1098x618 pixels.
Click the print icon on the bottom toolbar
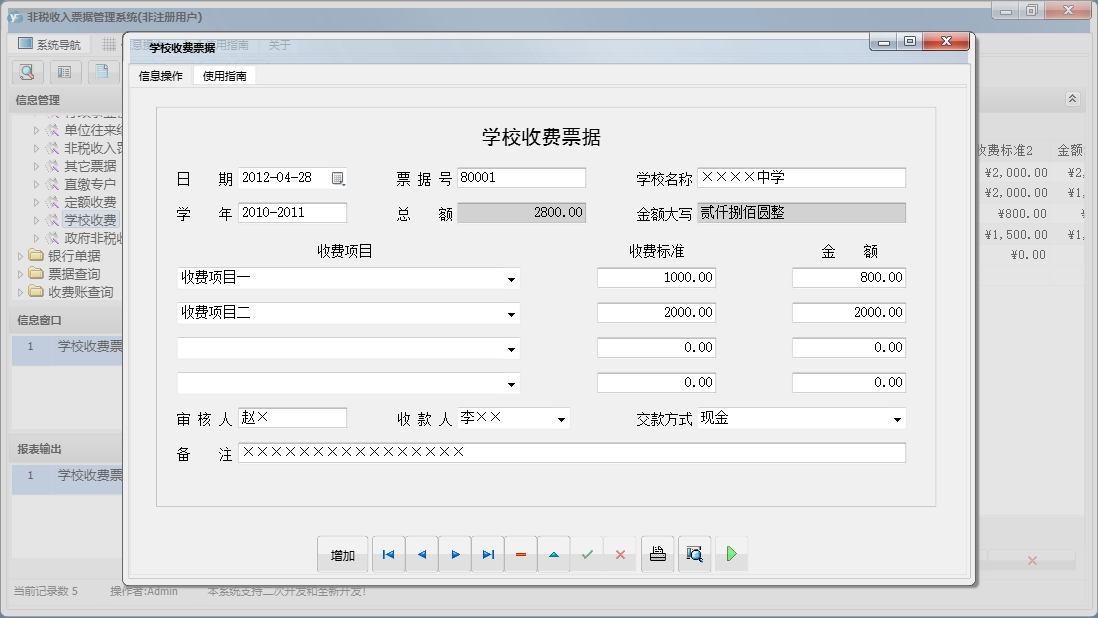coord(657,553)
